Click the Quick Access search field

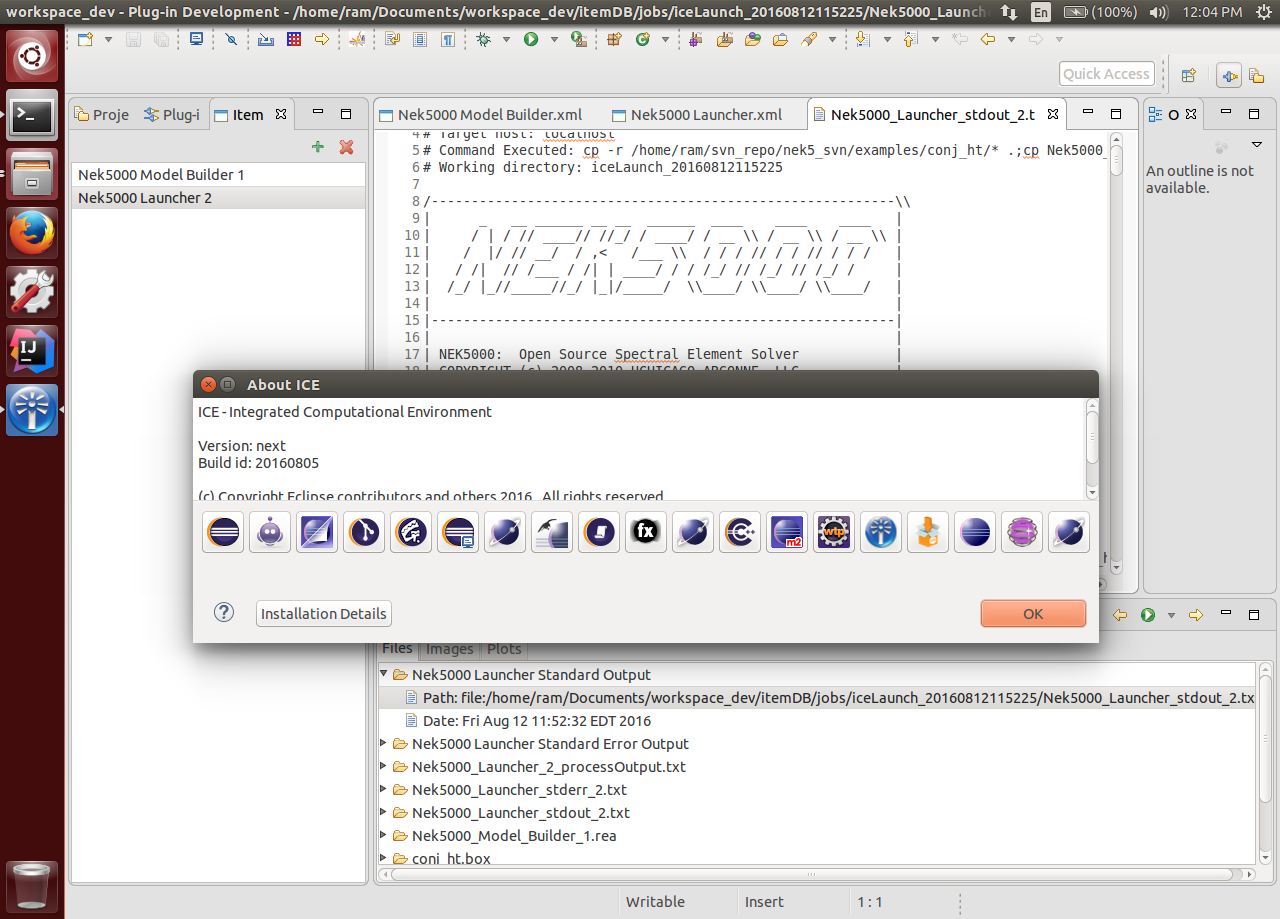1106,74
